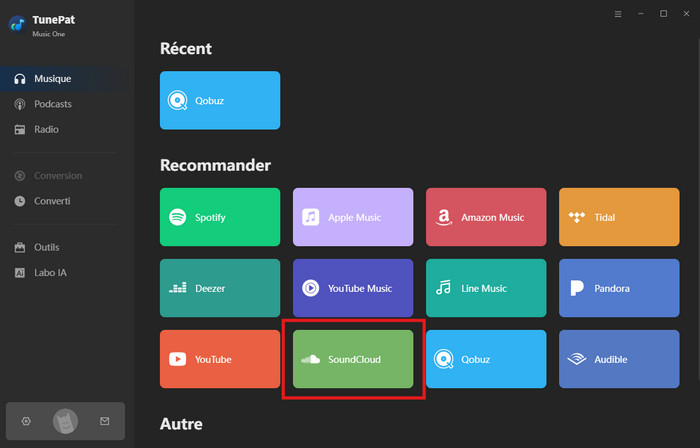Click the Qobuz icon in Recommander tile

point(443,360)
